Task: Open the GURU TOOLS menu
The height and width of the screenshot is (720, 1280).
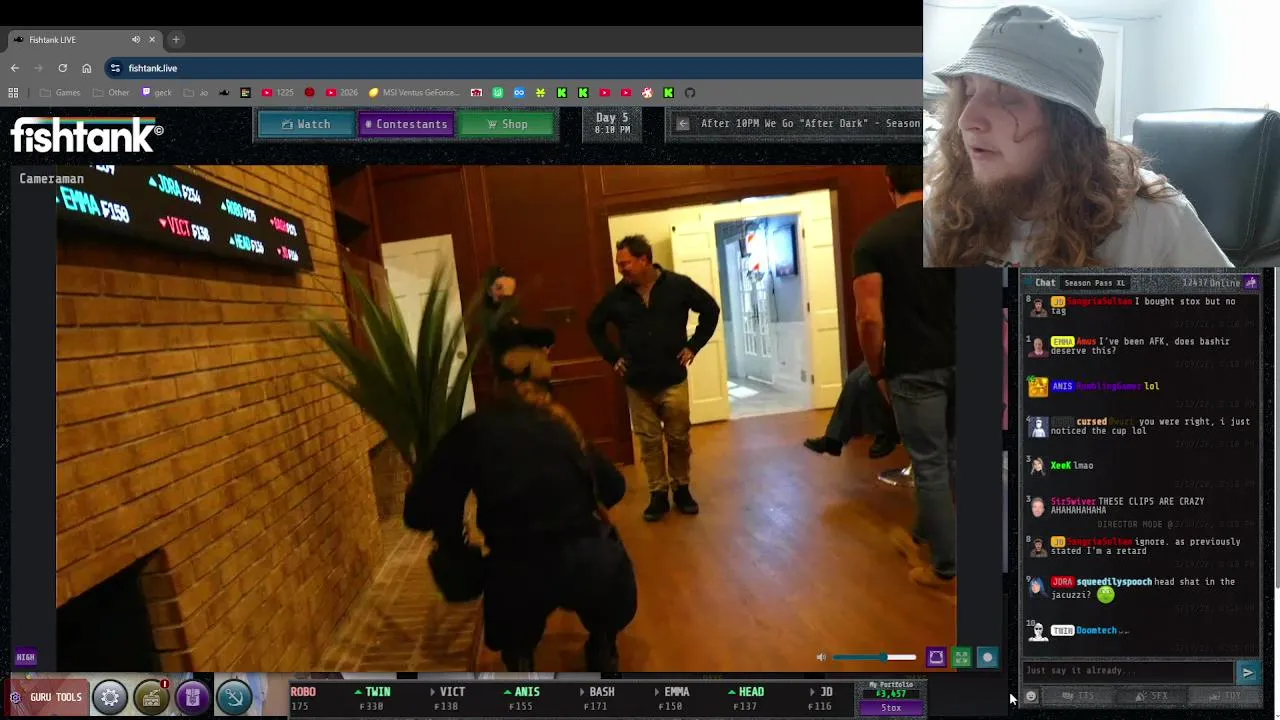Action: [46, 697]
